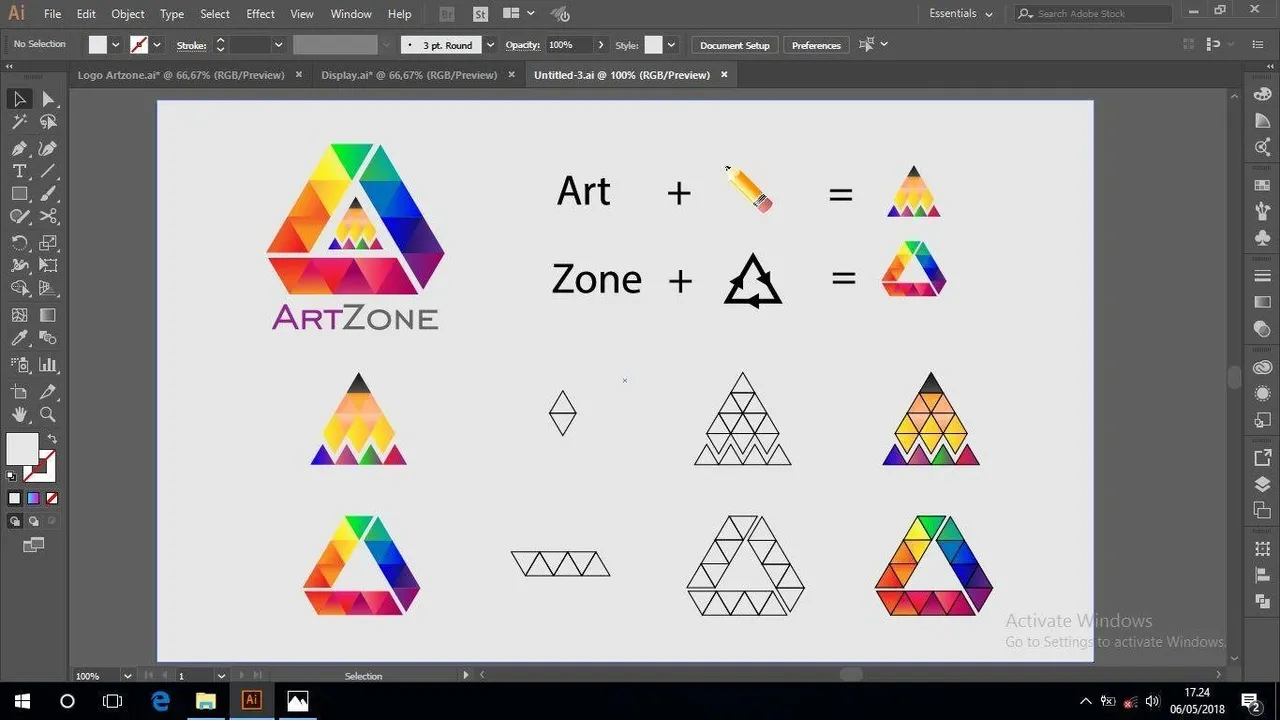Enable Draw Behind mode
Screen dimensions: 1280x720
[x=33, y=521]
